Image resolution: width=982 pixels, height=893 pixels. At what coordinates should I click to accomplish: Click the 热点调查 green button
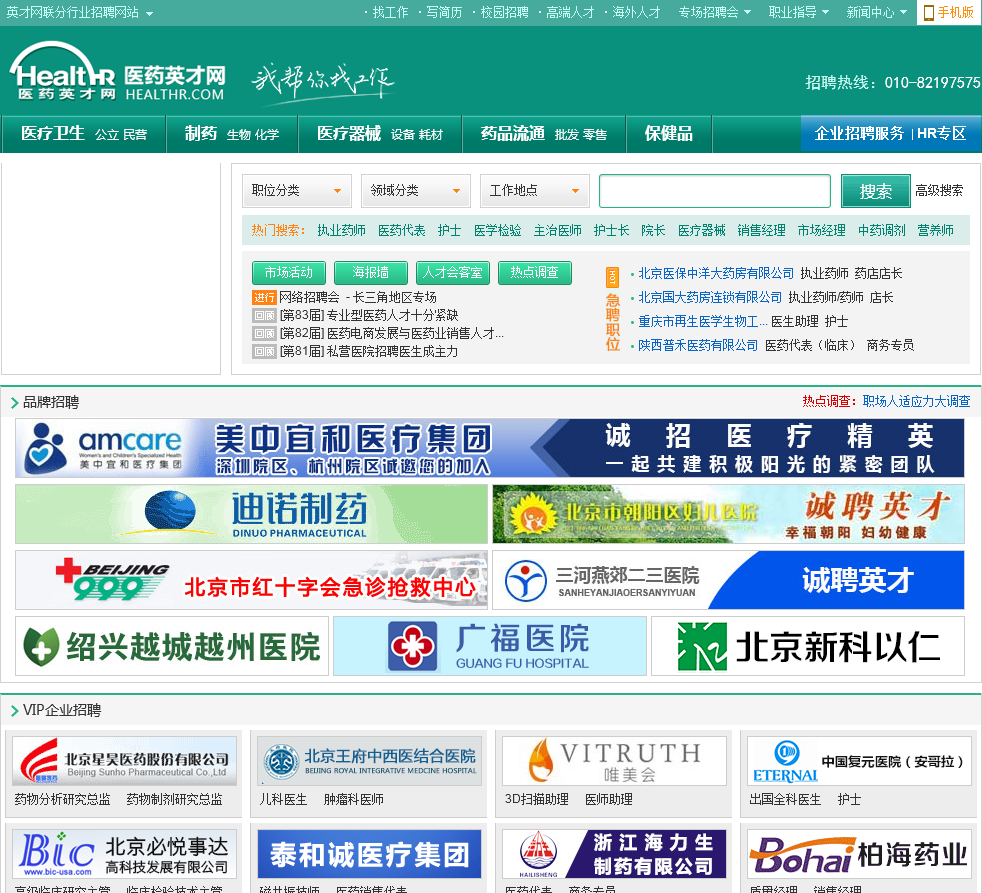coord(535,272)
